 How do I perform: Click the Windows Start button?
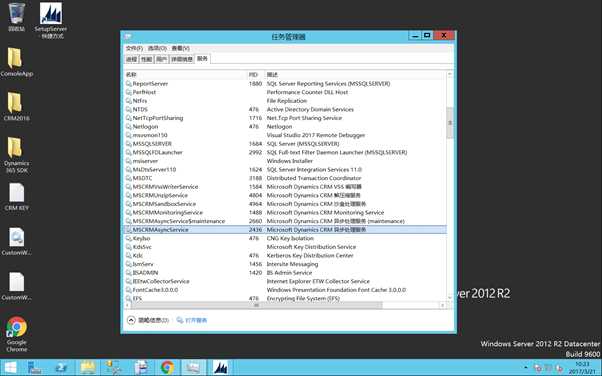(10, 368)
